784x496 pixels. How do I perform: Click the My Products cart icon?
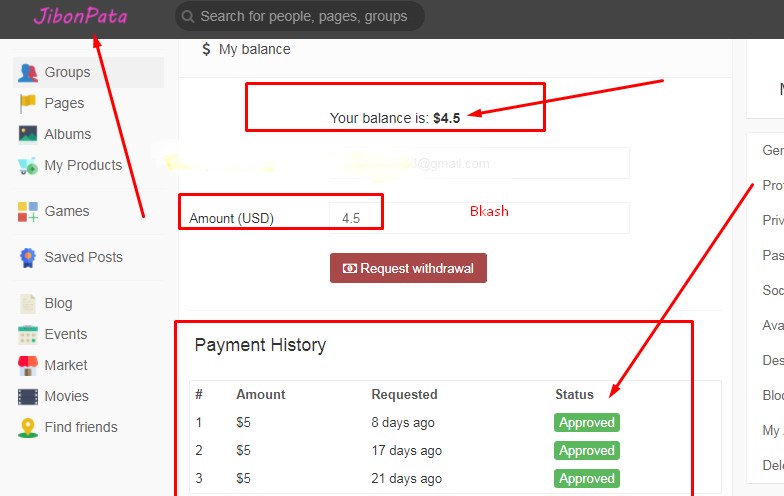pos(28,165)
